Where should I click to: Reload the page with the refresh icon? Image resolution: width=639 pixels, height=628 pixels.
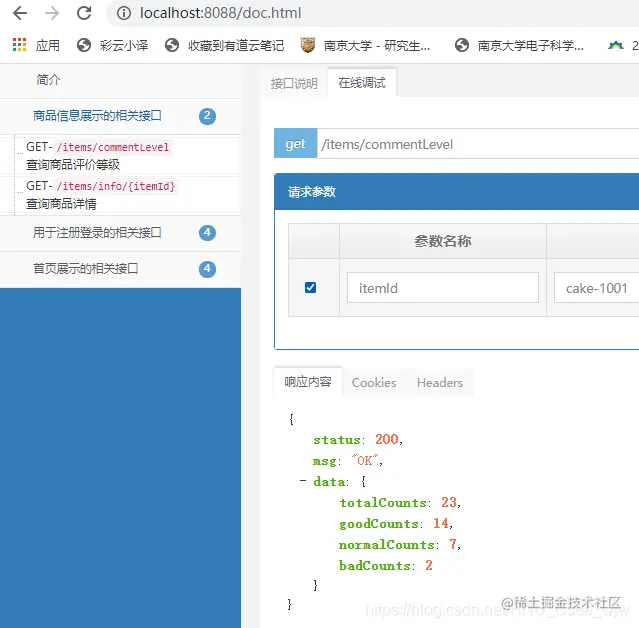click(x=84, y=13)
